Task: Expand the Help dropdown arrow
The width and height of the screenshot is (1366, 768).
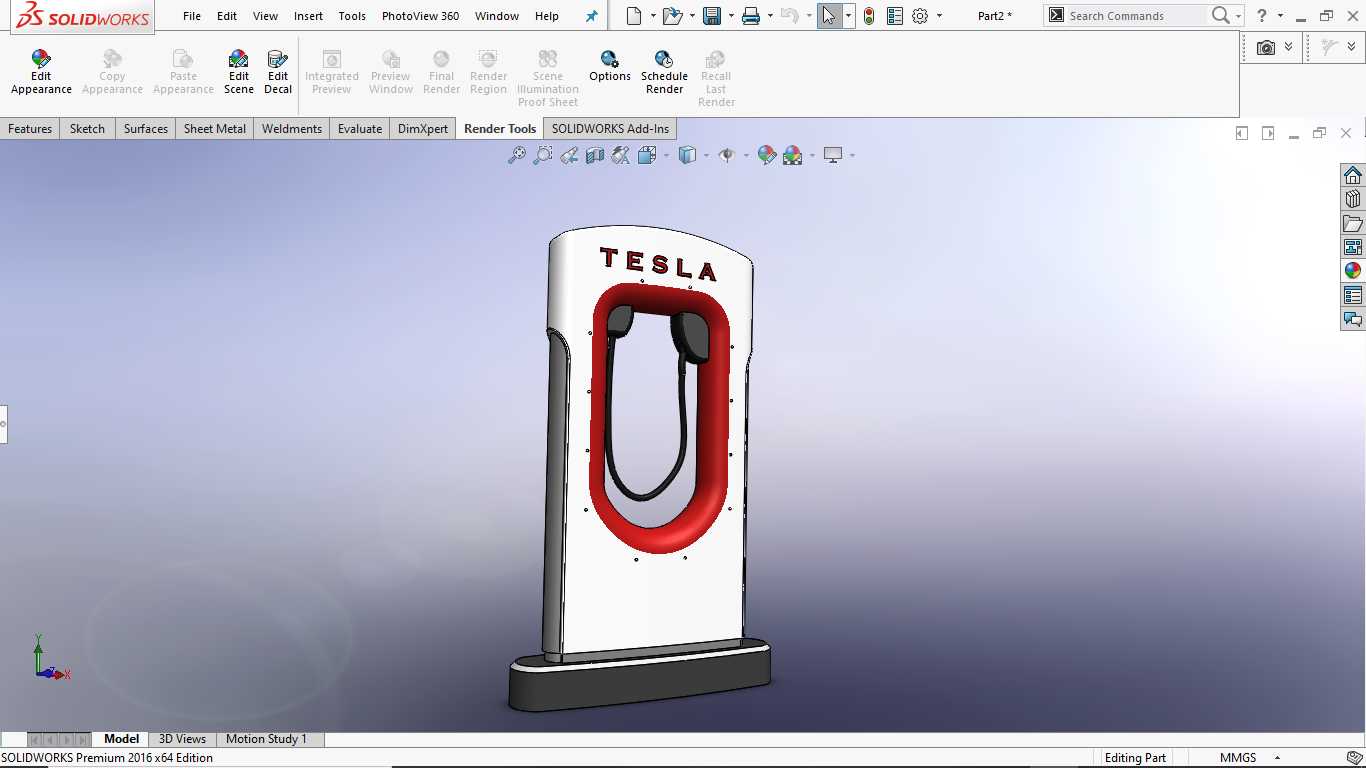Action: (1280, 16)
